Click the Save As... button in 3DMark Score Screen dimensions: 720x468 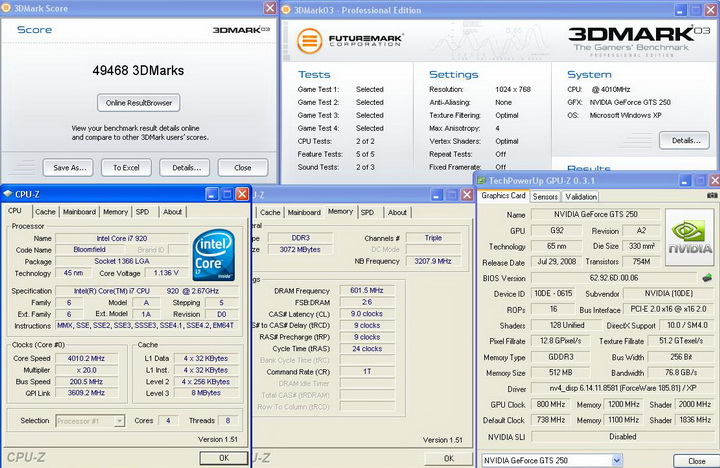[x=68, y=168]
